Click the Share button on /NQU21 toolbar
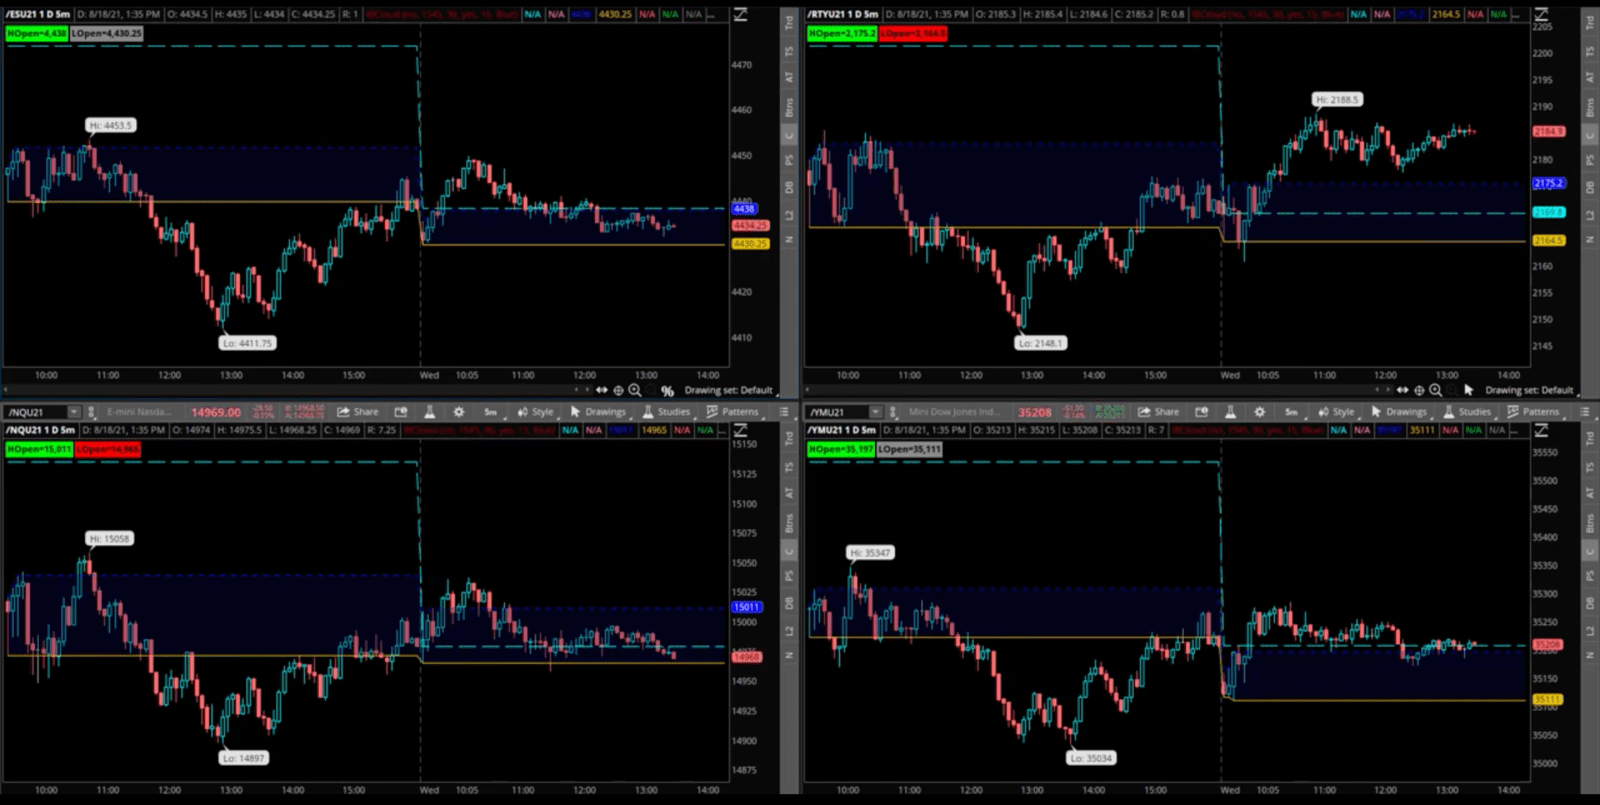Screen dimensions: 1600x805 point(358,412)
